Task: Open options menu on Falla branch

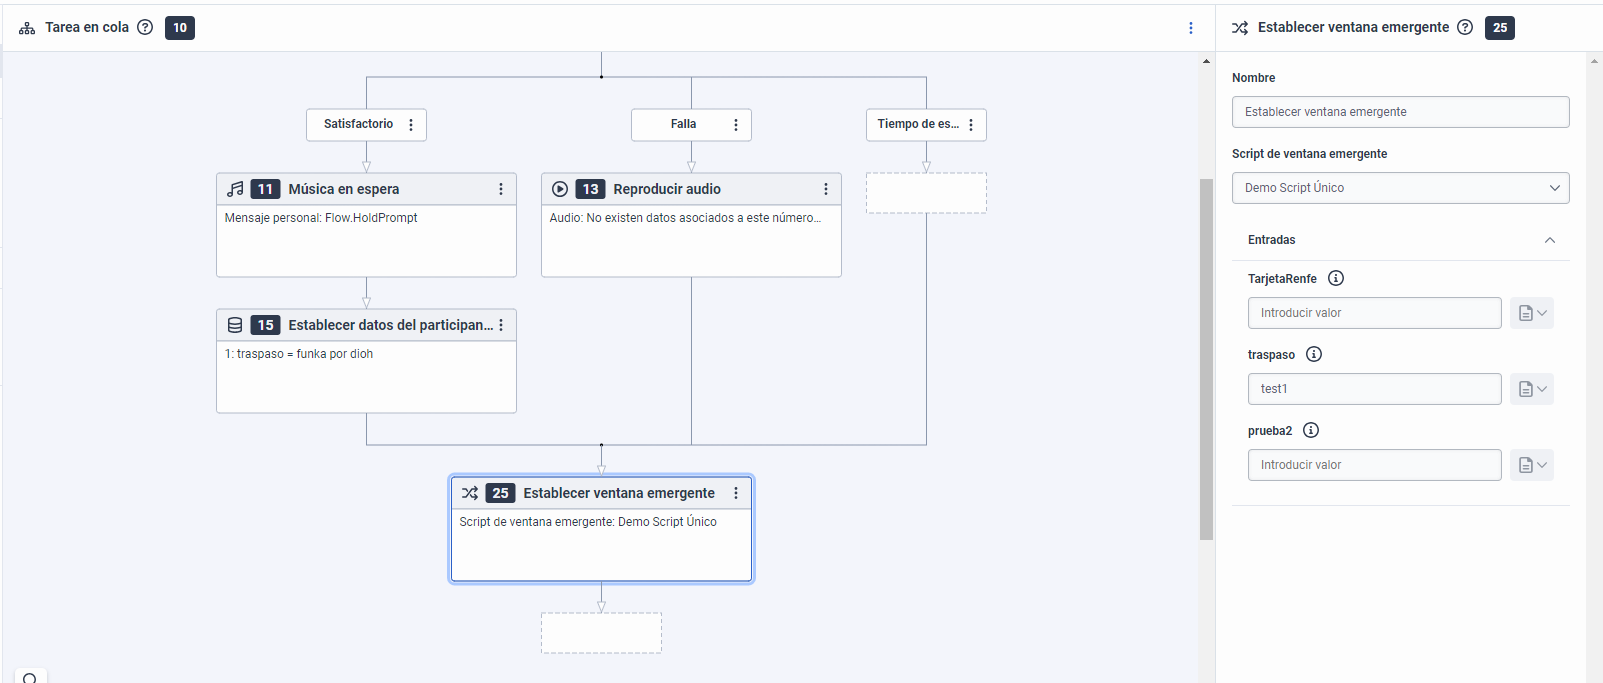Action: (736, 125)
